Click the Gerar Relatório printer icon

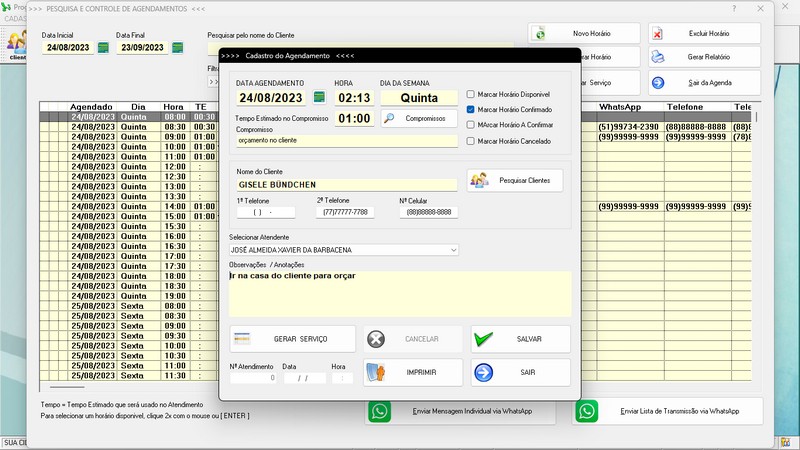click(x=658, y=57)
